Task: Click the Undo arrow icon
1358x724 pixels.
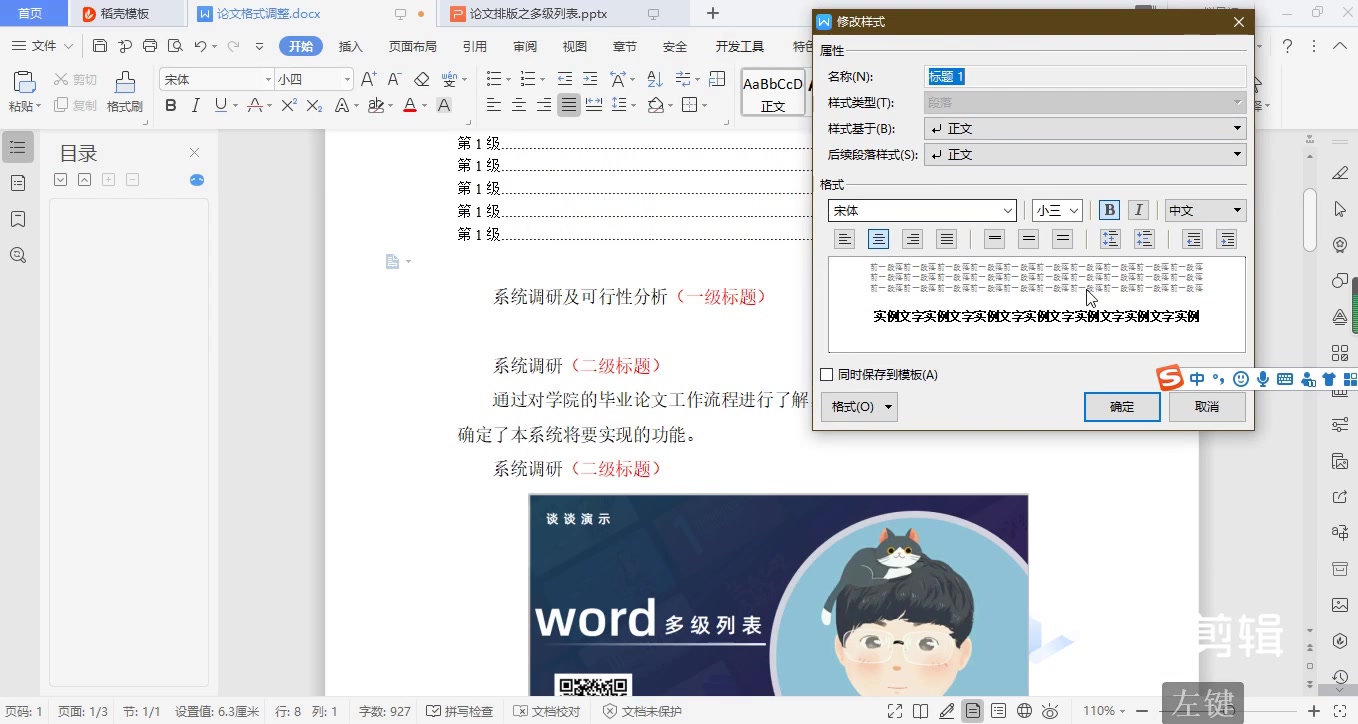Action: 200,46
